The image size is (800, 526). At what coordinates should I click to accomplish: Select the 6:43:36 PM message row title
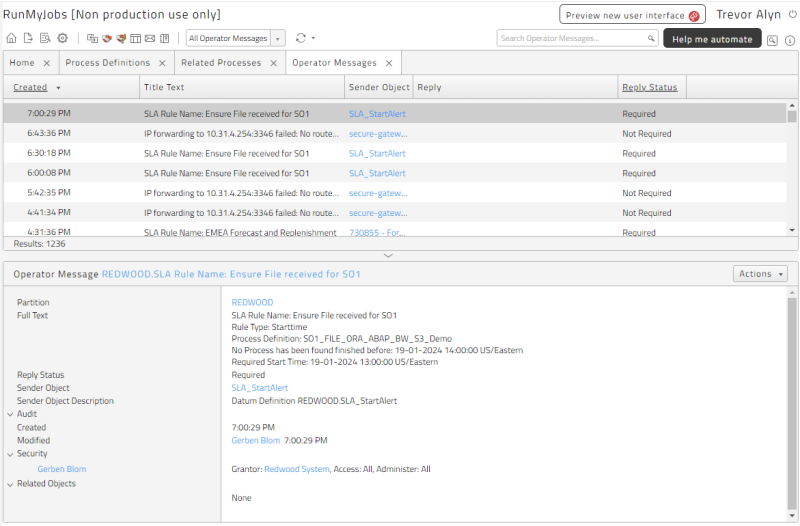tap(241, 134)
